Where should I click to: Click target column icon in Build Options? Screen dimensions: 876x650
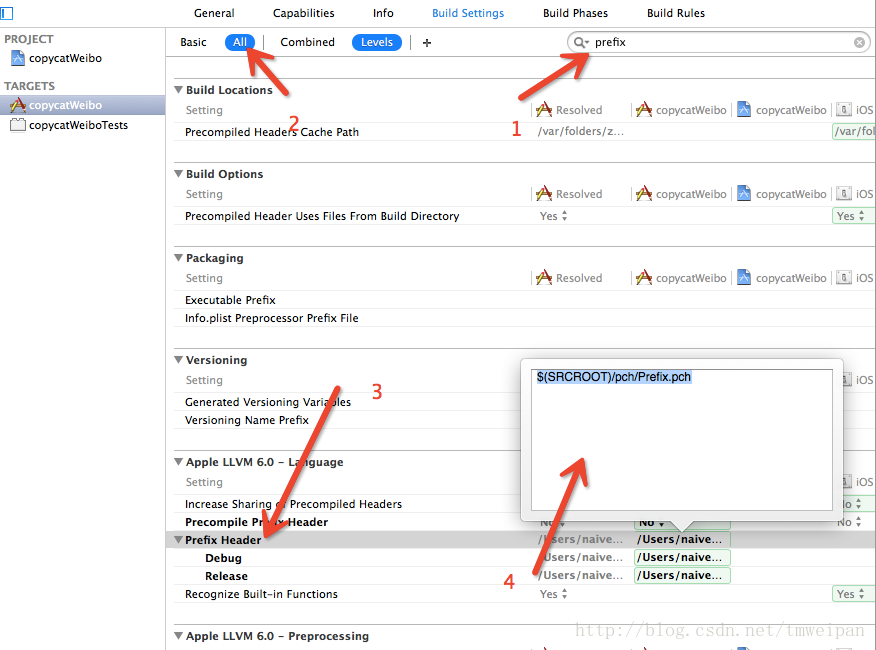(644, 193)
